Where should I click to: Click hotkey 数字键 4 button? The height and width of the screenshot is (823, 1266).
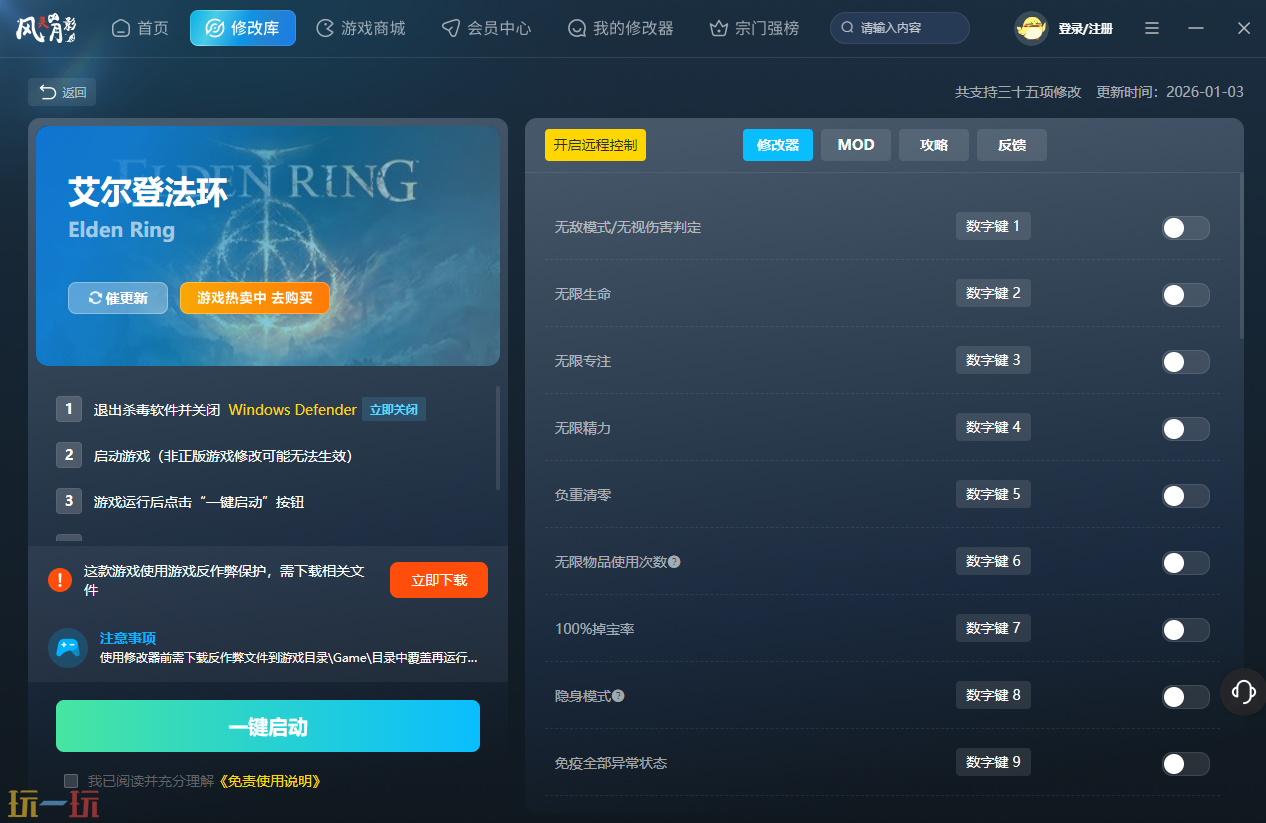point(993,427)
